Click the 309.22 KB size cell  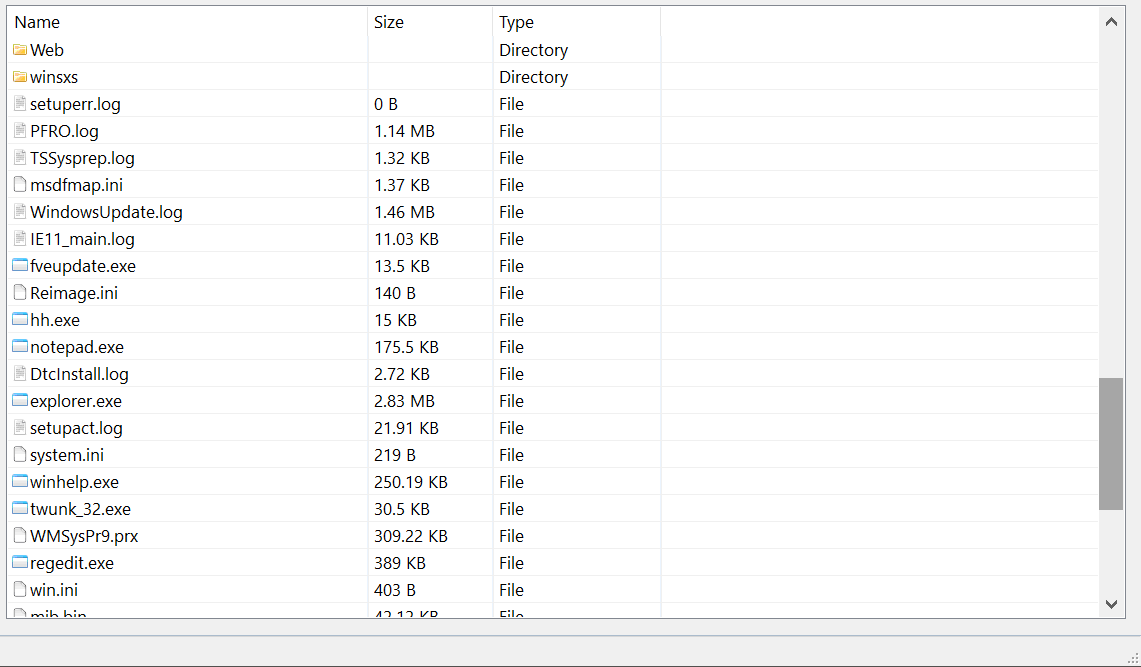(x=411, y=536)
